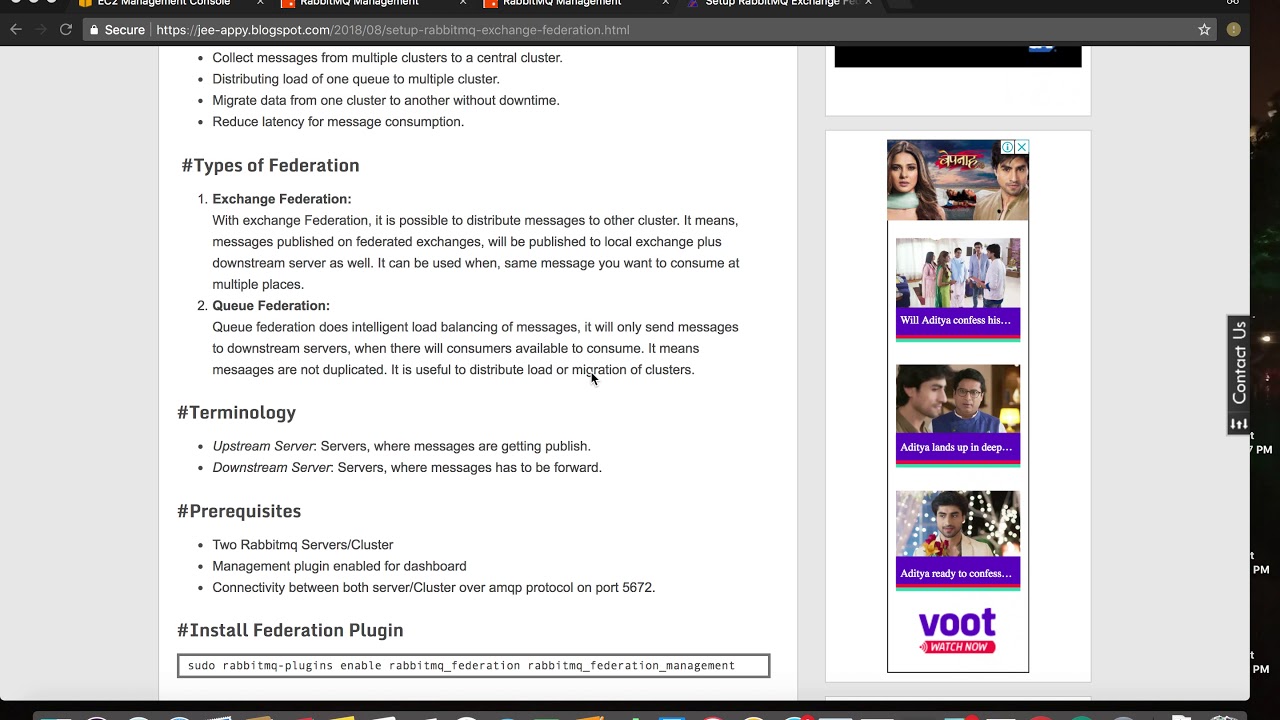
Task: Click the 'Upstream Server' italic term
Action: 263,446
